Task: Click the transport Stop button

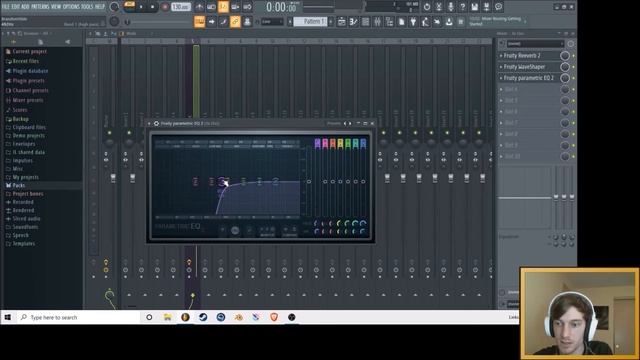Action: 153,7
